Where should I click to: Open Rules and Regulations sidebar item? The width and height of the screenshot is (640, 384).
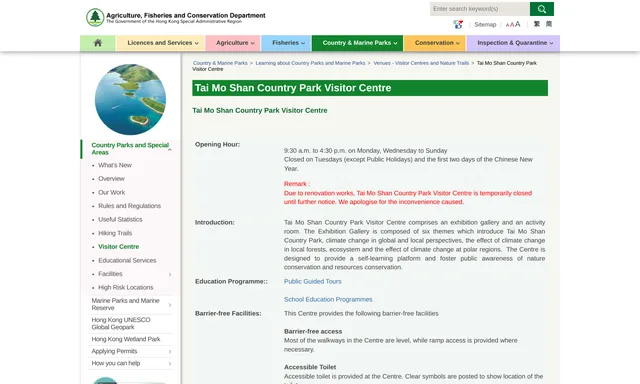tap(129, 206)
